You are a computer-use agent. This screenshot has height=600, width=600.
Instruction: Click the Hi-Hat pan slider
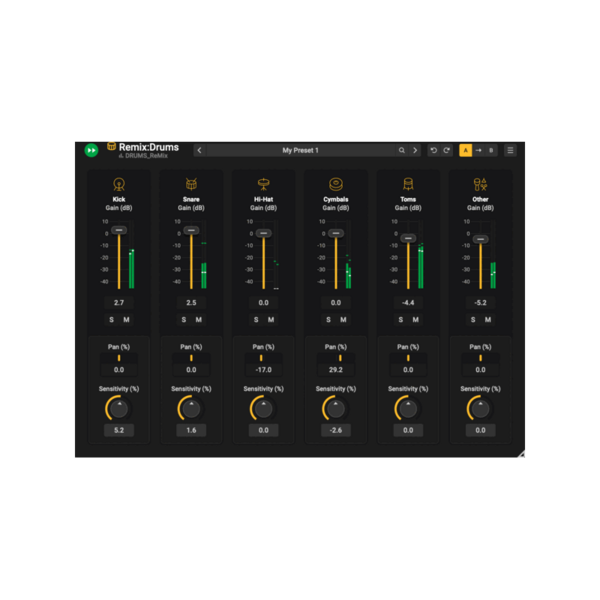tap(264, 358)
